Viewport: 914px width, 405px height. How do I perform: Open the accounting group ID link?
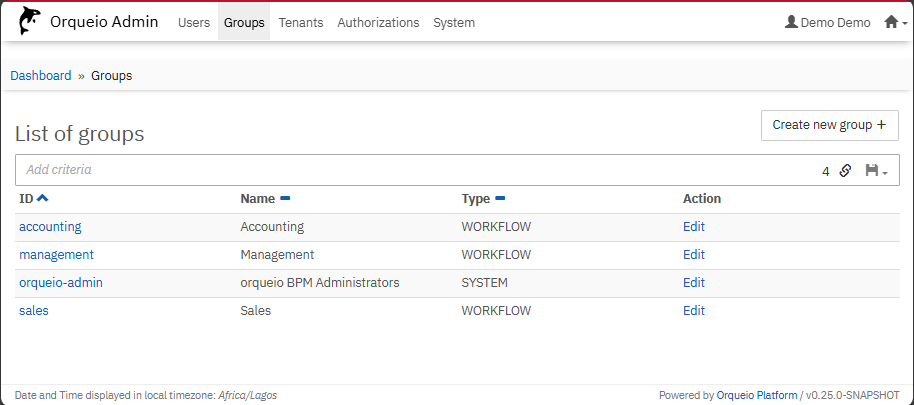[x=50, y=227]
